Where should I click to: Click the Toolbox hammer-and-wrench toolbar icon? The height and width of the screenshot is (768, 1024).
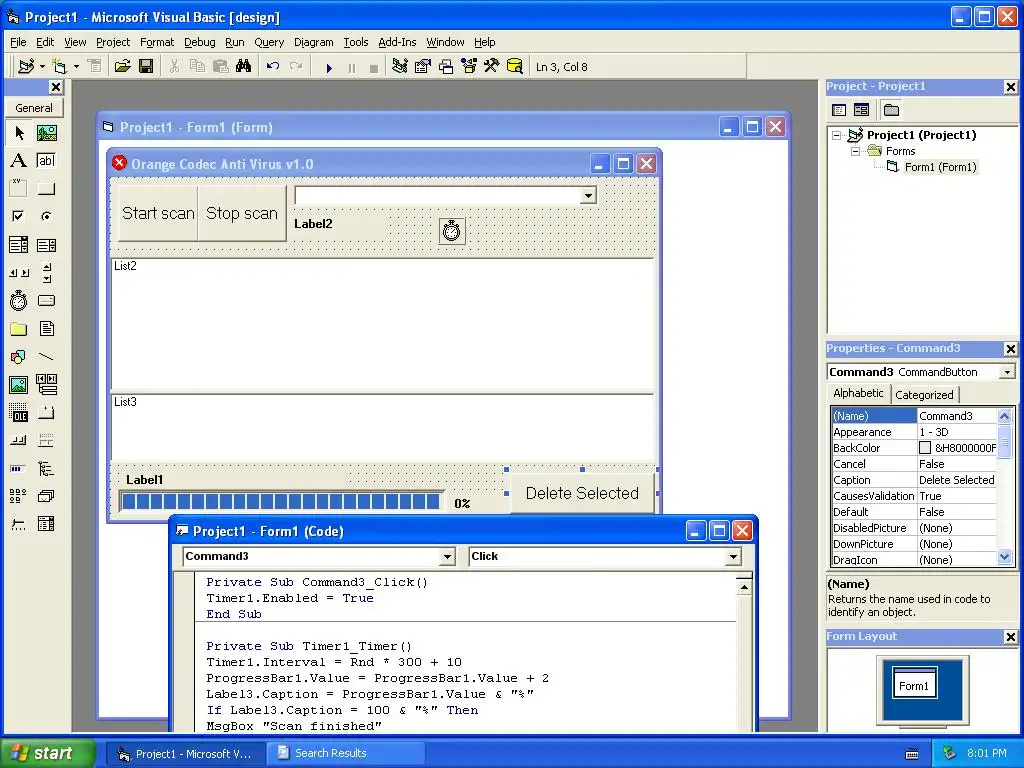coord(491,67)
